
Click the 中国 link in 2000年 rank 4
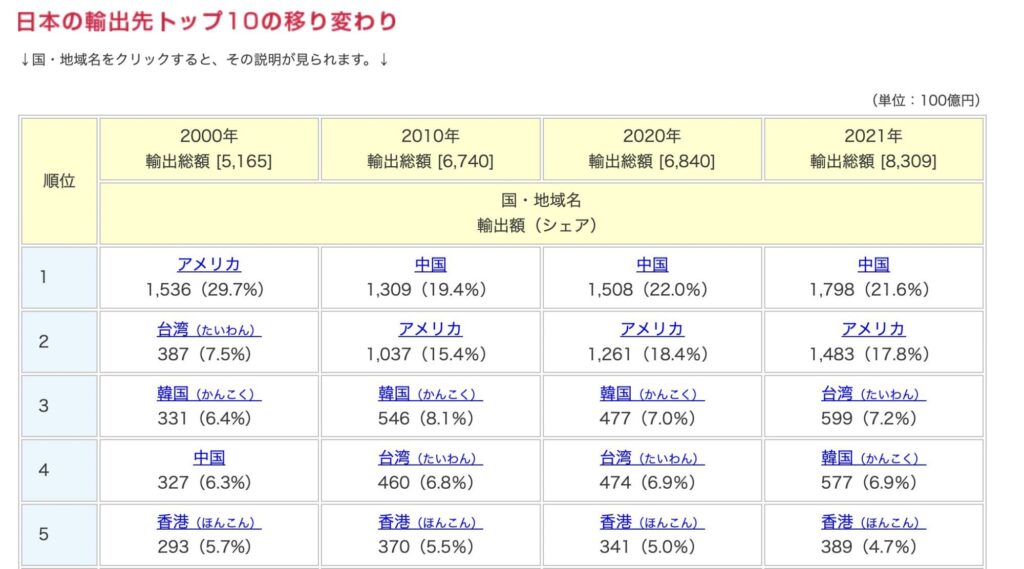coord(209,457)
